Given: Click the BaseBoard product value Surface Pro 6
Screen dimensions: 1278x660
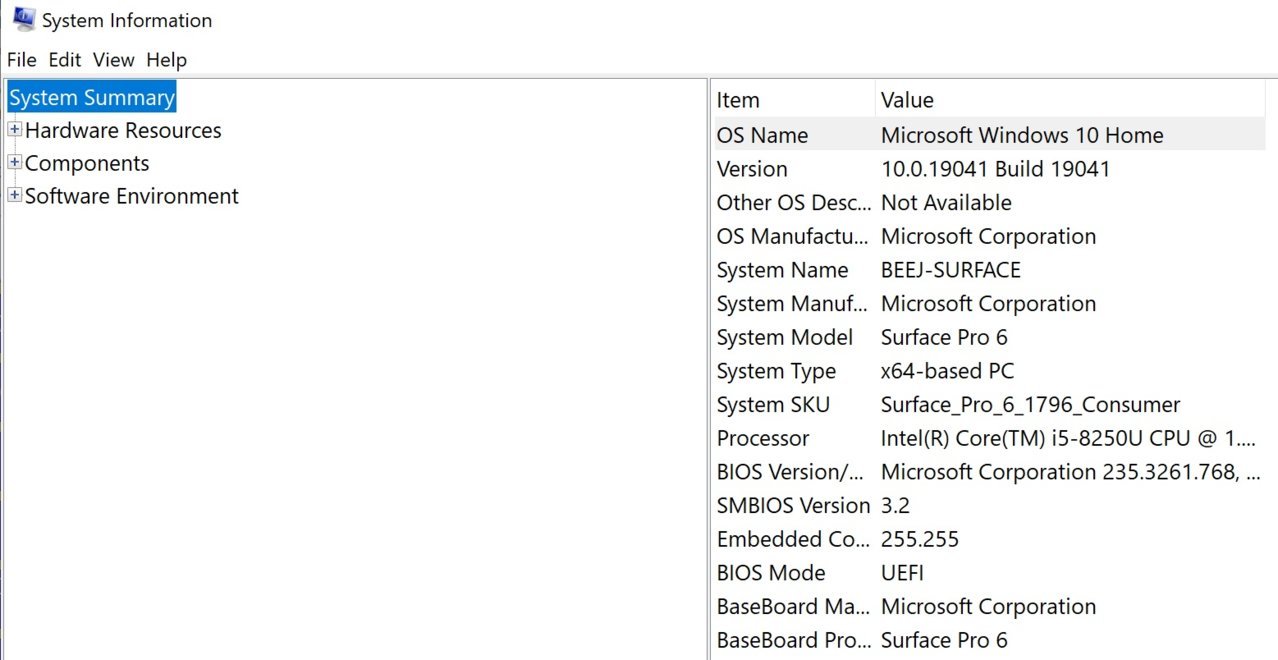Looking at the screenshot, I should [x=944, y=641].
